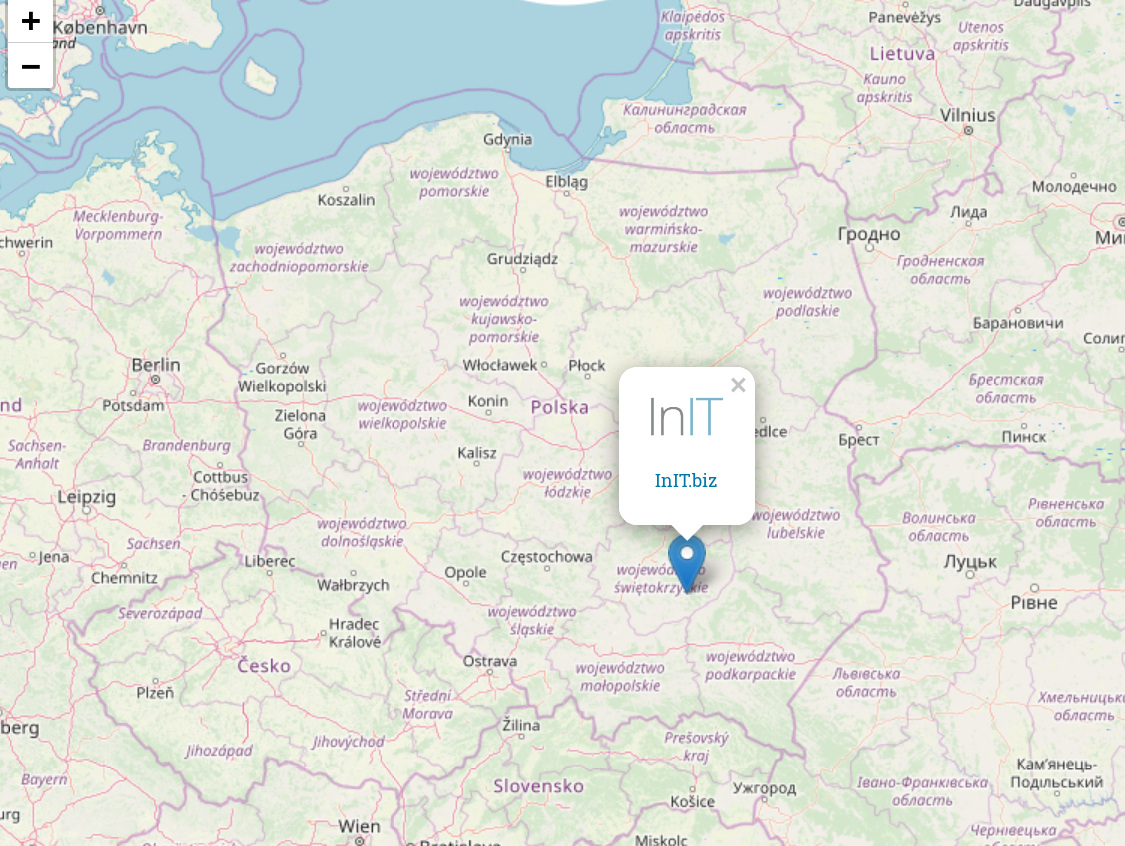Screen dimensions: 1125x846
Task: Click the Leipzig city label
Action: [x=86, y=497]
